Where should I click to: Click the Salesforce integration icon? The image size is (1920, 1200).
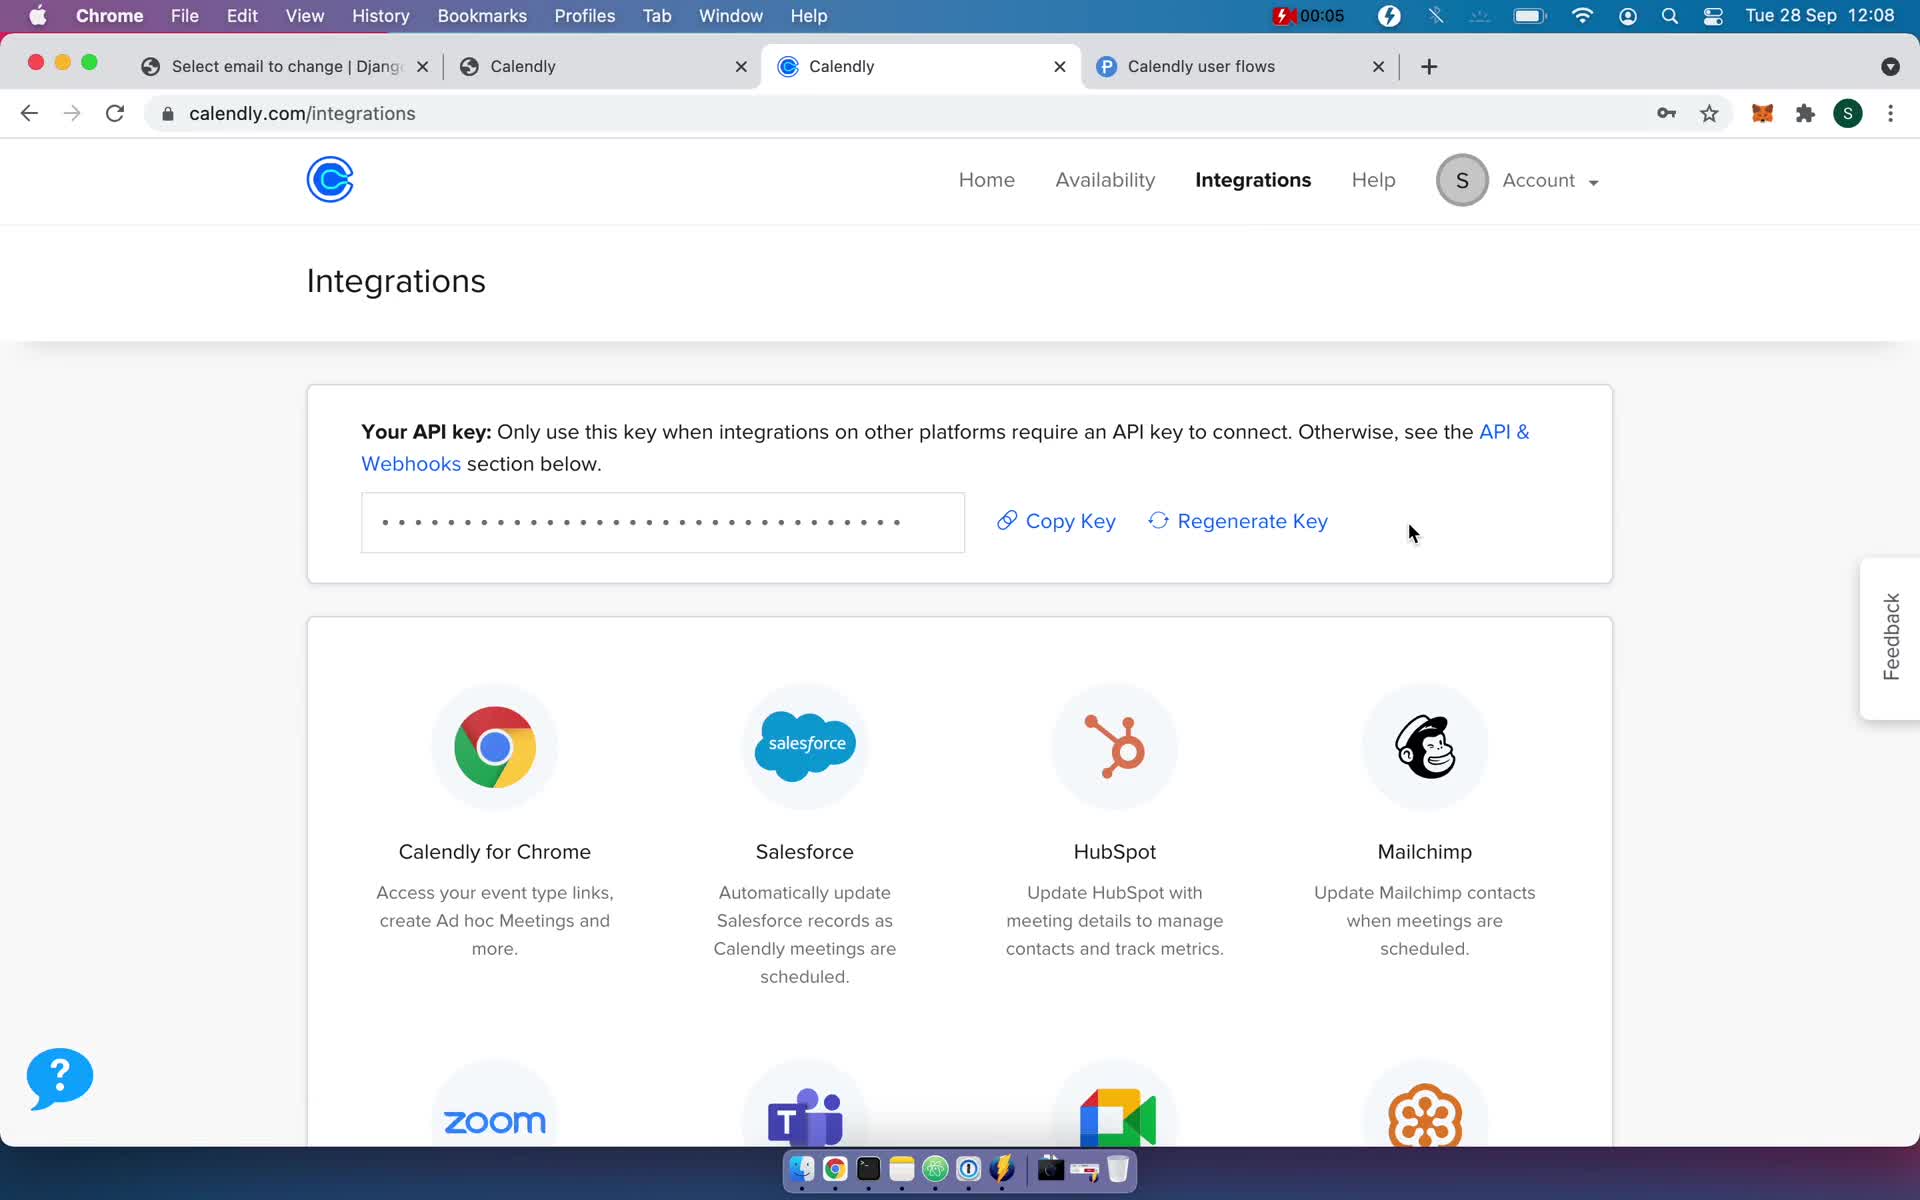coord(804,745)
